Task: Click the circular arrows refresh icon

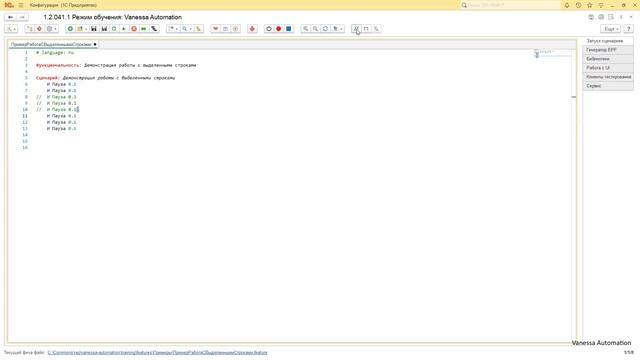Action: point(325,29)
